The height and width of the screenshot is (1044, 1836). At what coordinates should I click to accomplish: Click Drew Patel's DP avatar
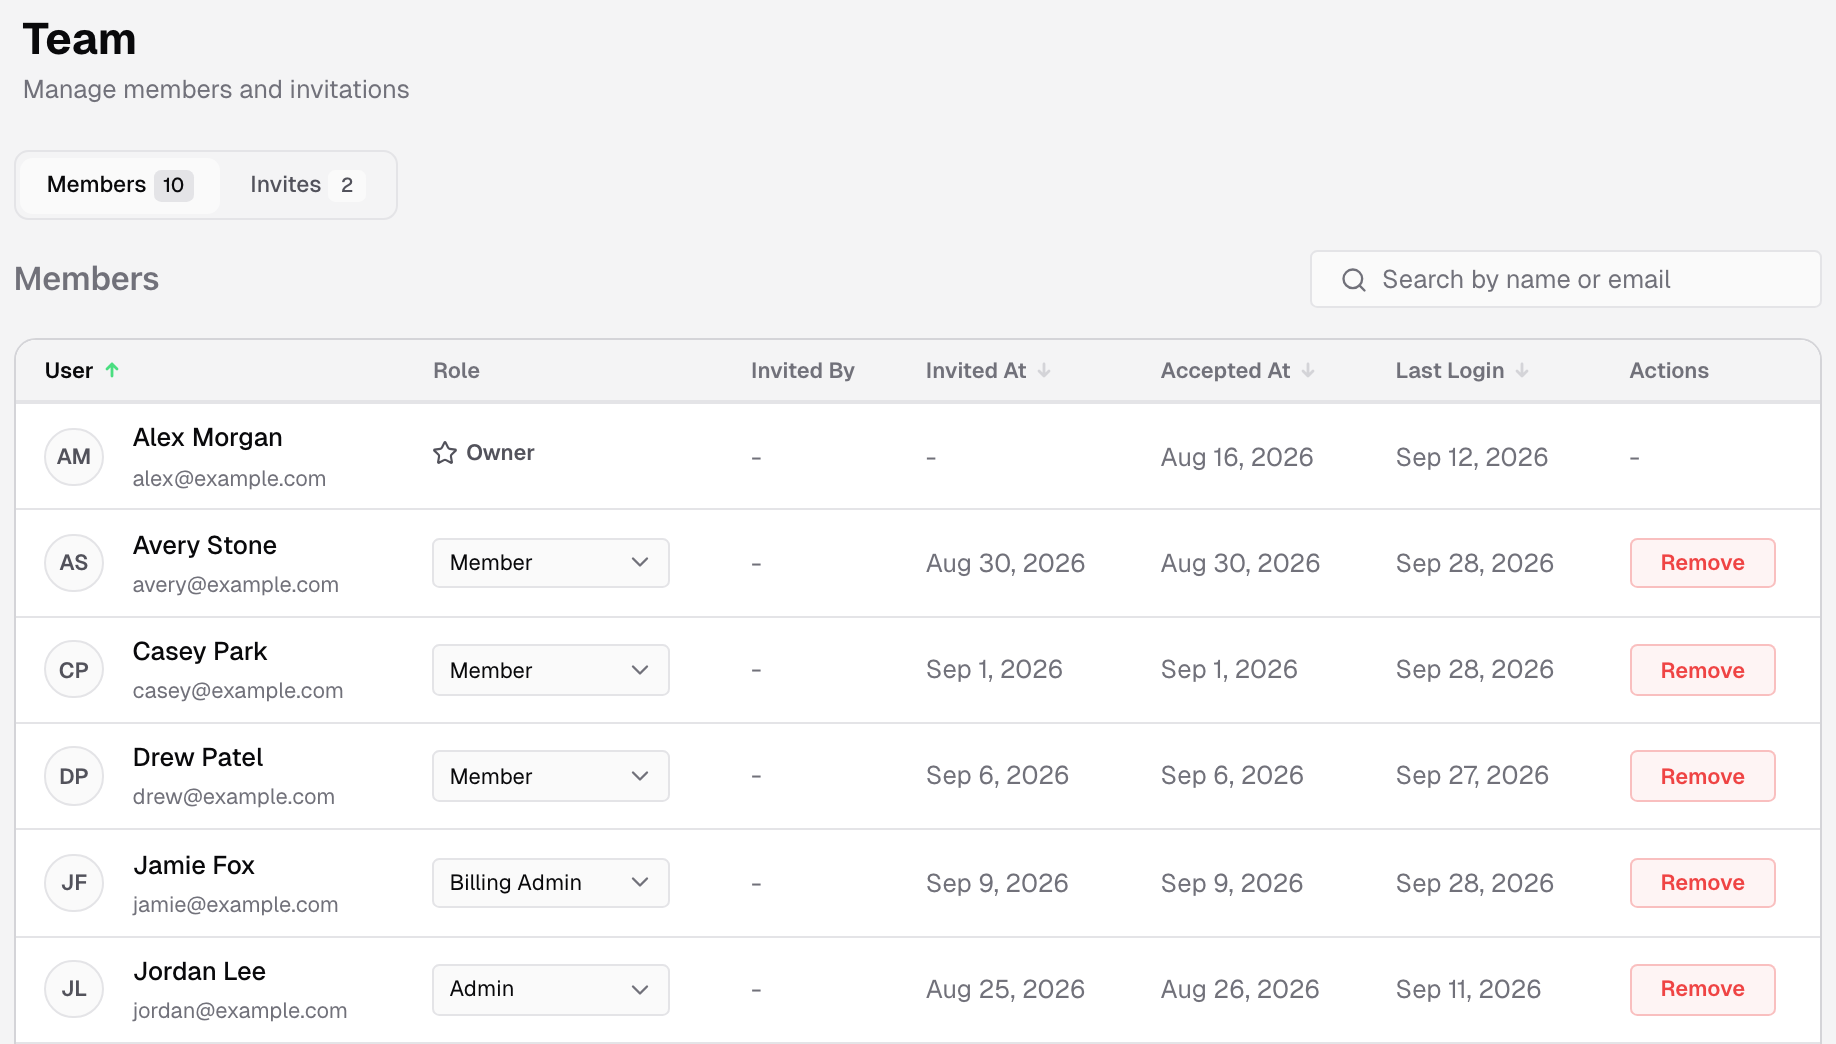click(74, 776)
